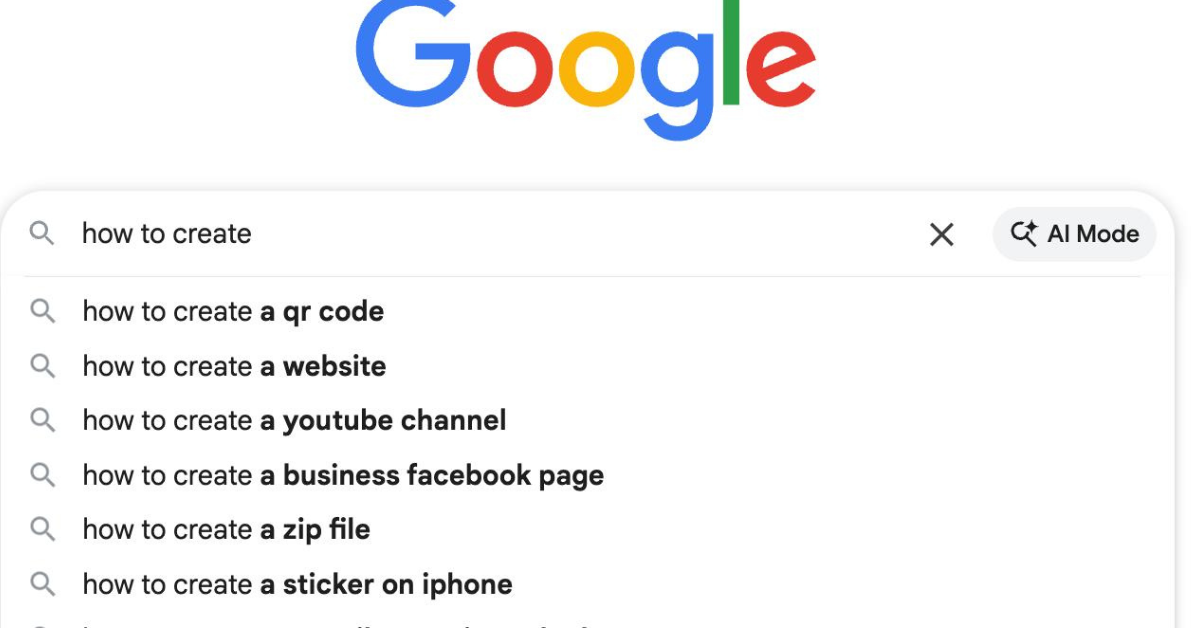Clear the search query with the X button
This screenshot has width=1200, height=628.
(941, 234)
